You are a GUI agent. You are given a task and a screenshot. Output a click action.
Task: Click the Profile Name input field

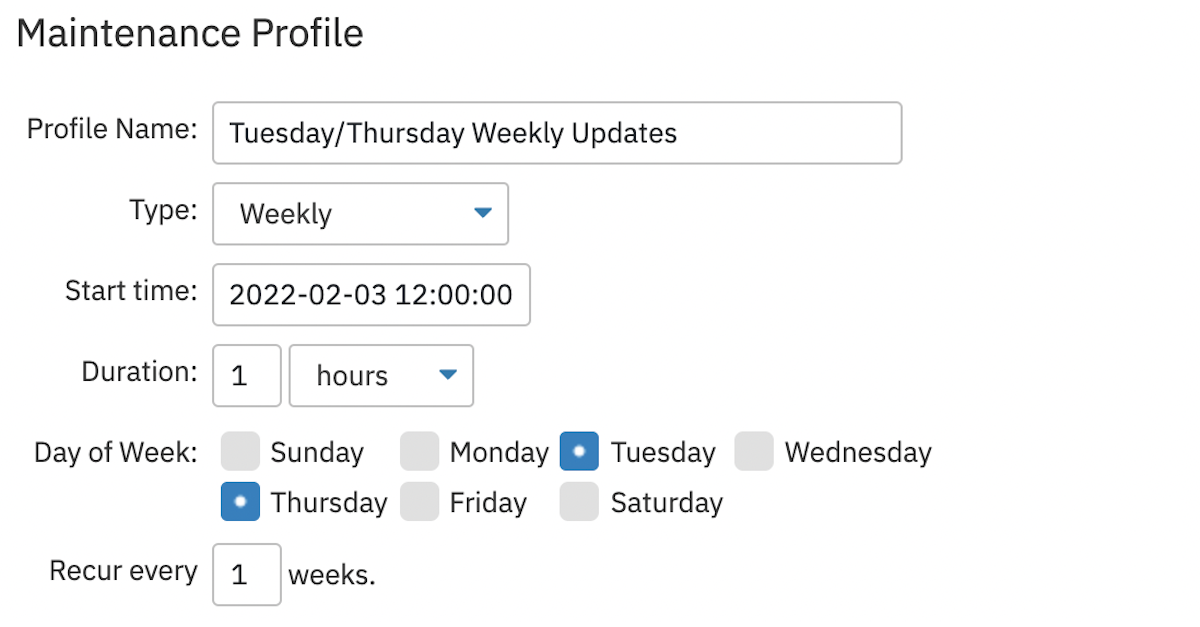(x=556, y=132)
